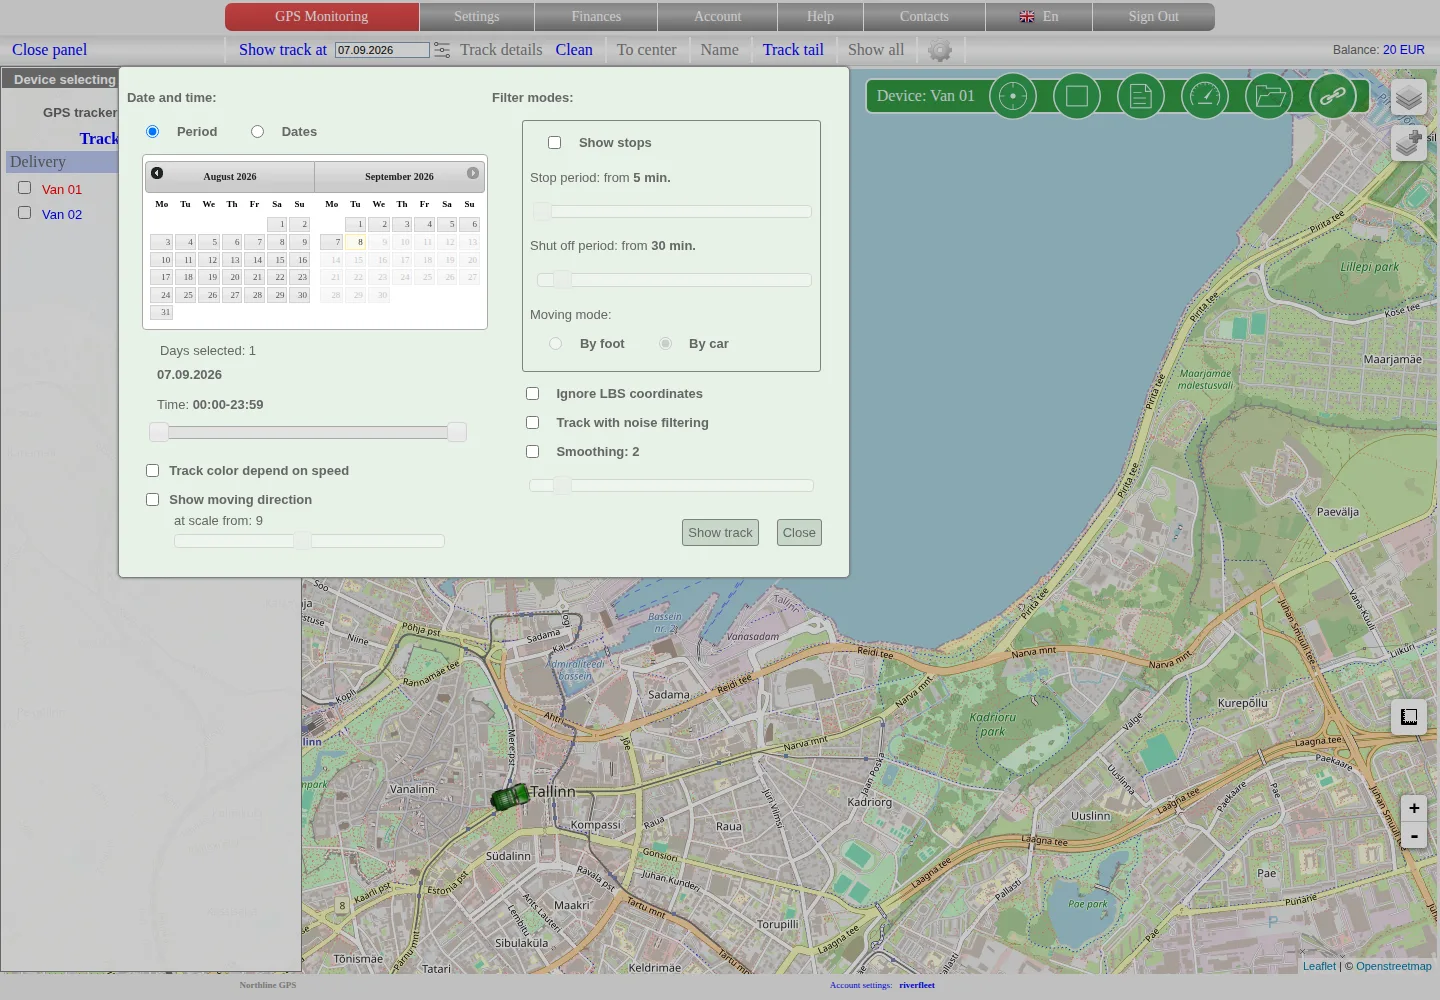Open the GPS Monitoring tab
The height and width of the screenshot is (1000, 1440).
(x=322, y=17)
